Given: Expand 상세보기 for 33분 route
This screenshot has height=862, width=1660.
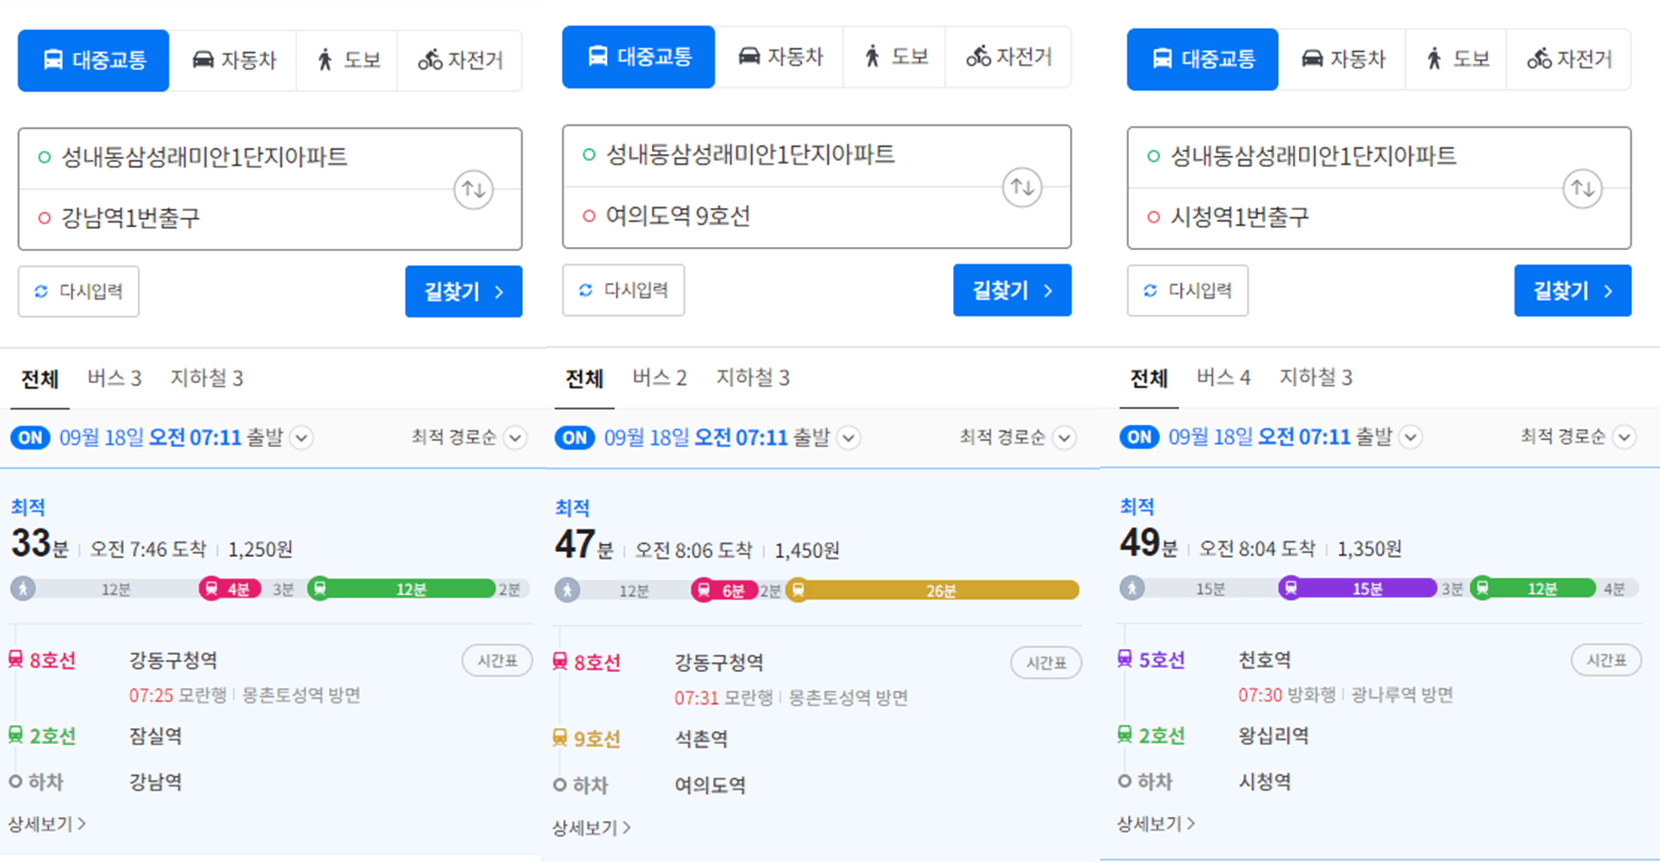Looking at the screenshot, I should (x=47, y=824).
